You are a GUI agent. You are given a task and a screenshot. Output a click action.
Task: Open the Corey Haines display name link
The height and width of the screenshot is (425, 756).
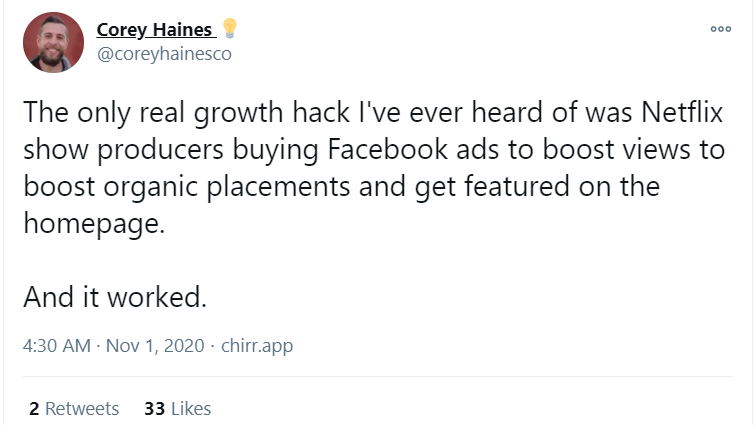point(154,30)
